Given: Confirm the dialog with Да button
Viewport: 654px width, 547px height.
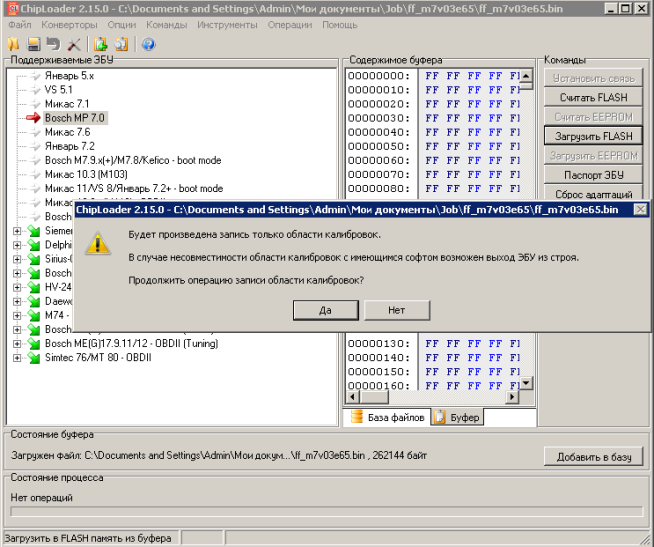Looking at the screenshot, I should (x=326, y=310).
